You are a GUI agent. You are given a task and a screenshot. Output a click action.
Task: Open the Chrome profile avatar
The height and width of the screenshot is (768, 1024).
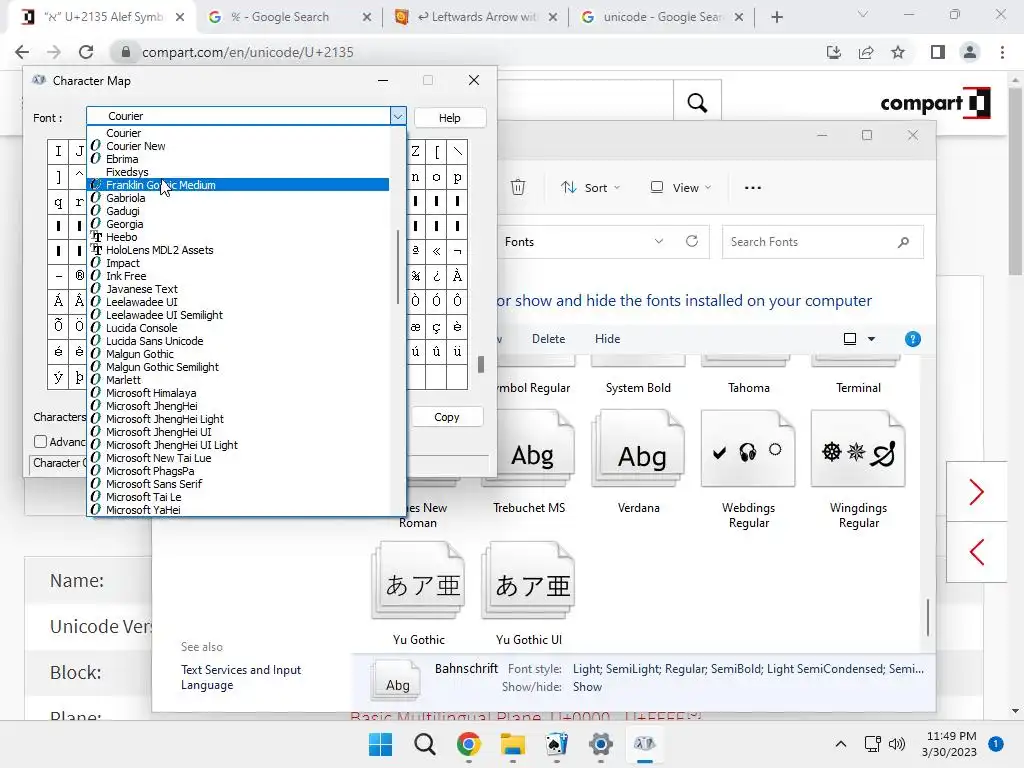(970, 52)
